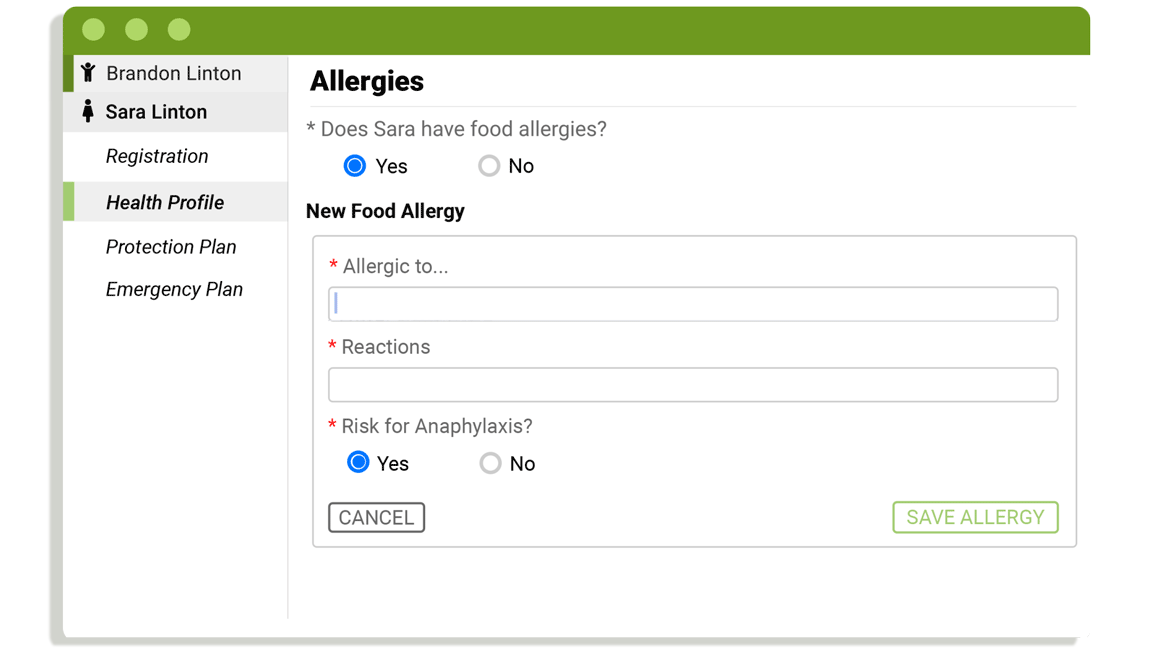Click the third green window dot
This screenshot has width=1152, height=648.
click(179, 29)
